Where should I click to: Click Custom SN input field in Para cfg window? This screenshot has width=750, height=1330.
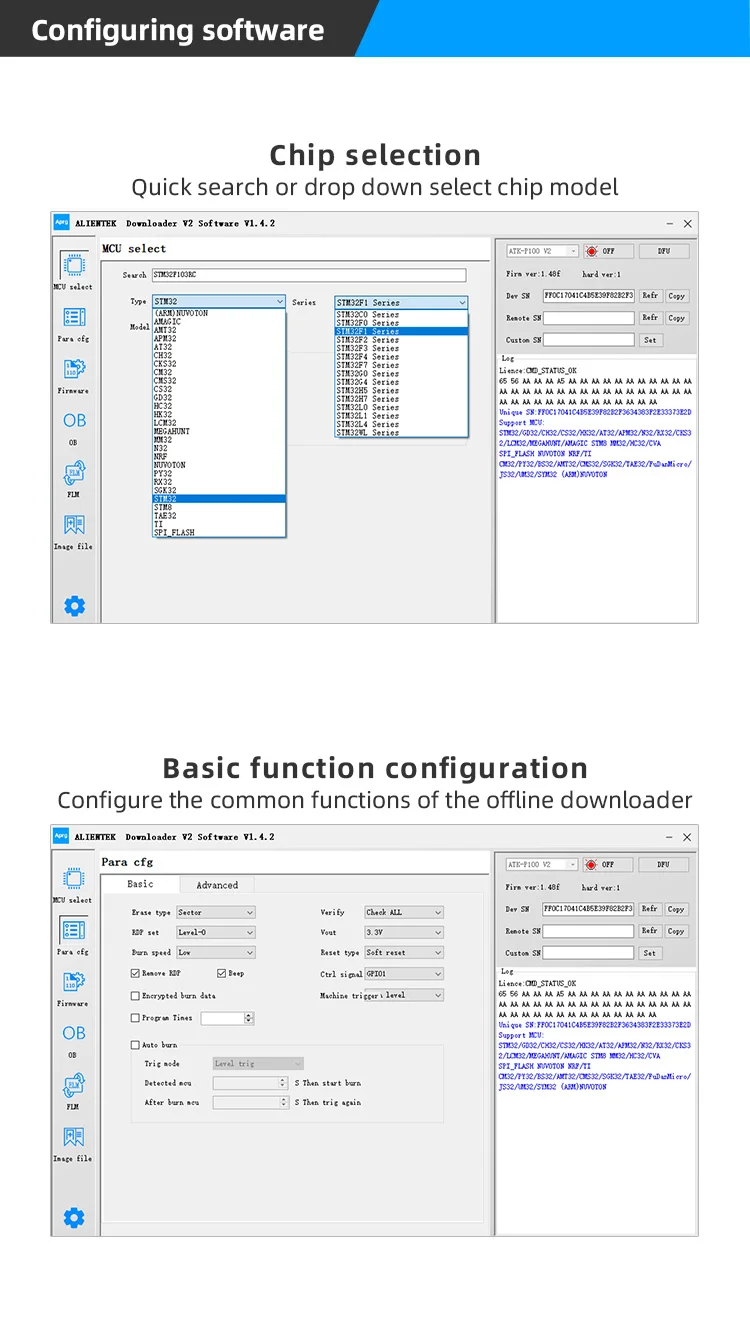tap(588, 953)
